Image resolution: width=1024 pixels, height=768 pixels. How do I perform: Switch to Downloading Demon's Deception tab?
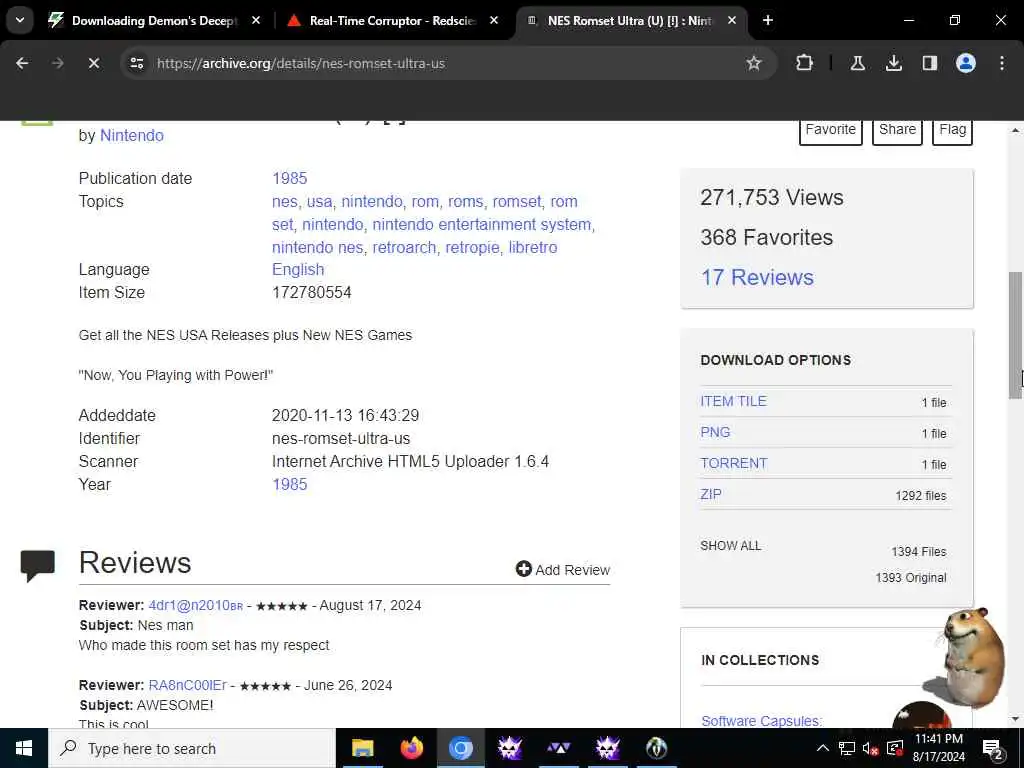pos(153,21)
